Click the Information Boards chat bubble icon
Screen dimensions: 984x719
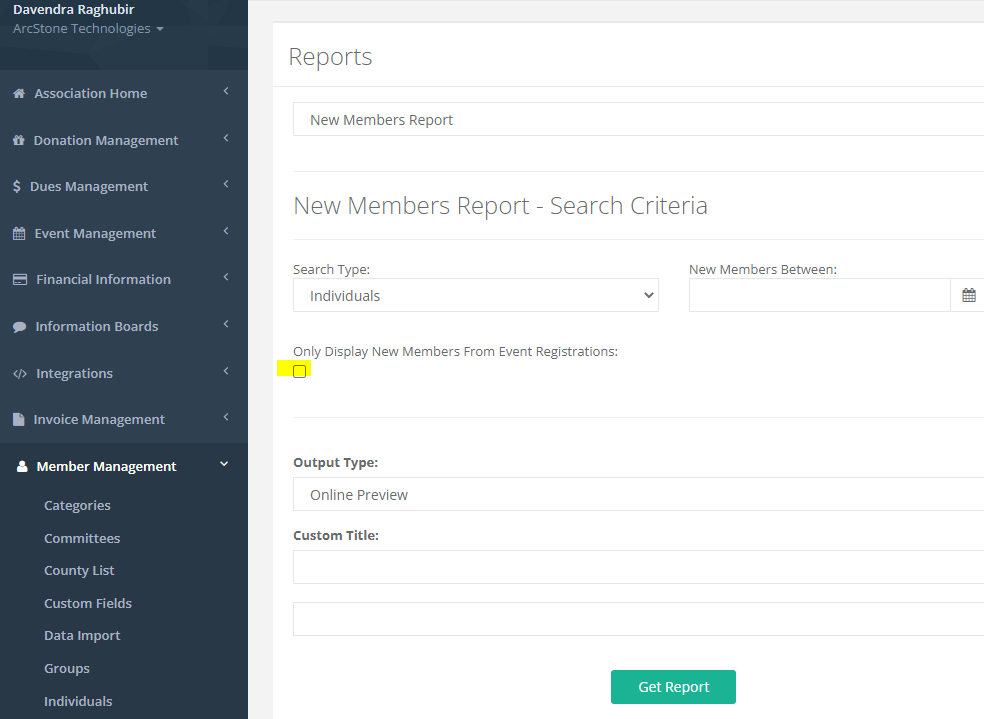[x=19, y=327]
